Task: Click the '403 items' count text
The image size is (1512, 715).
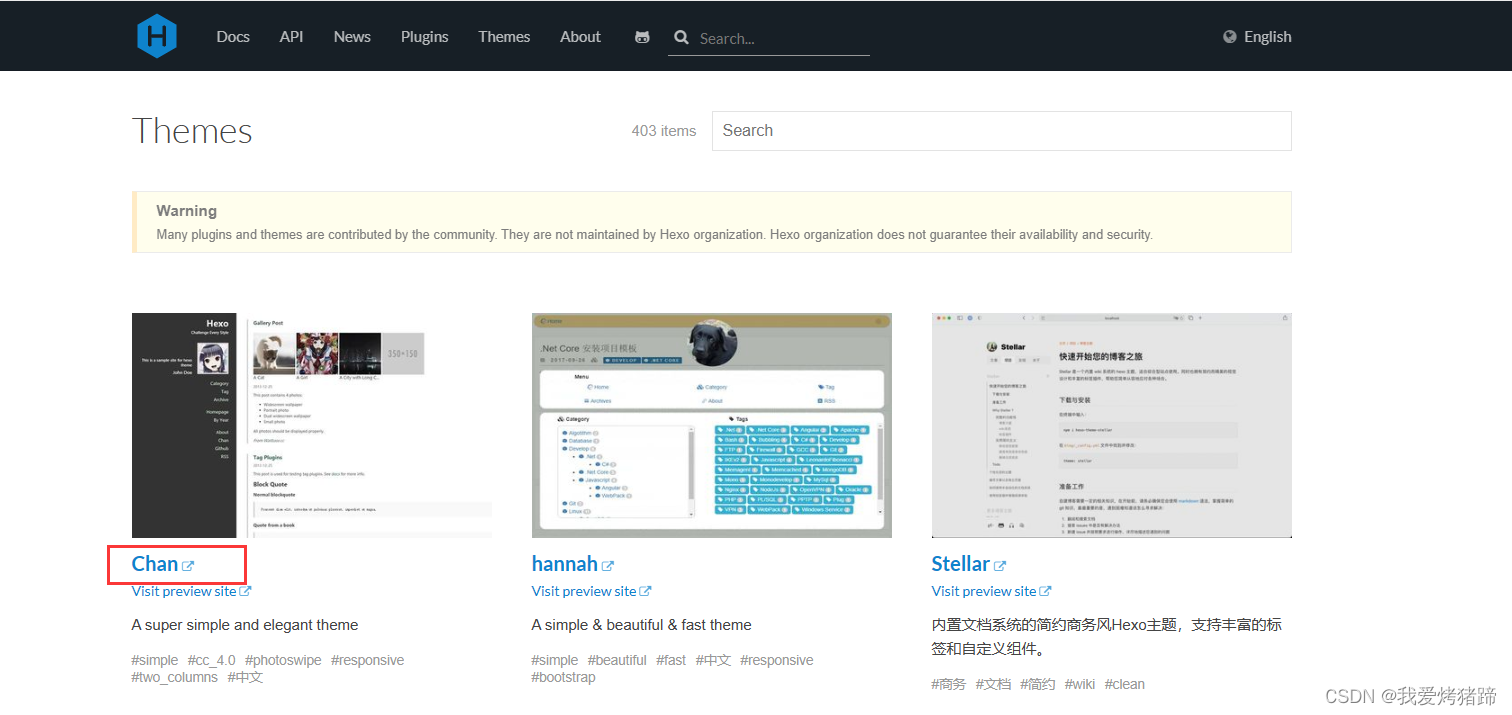Action: [664, 131]
